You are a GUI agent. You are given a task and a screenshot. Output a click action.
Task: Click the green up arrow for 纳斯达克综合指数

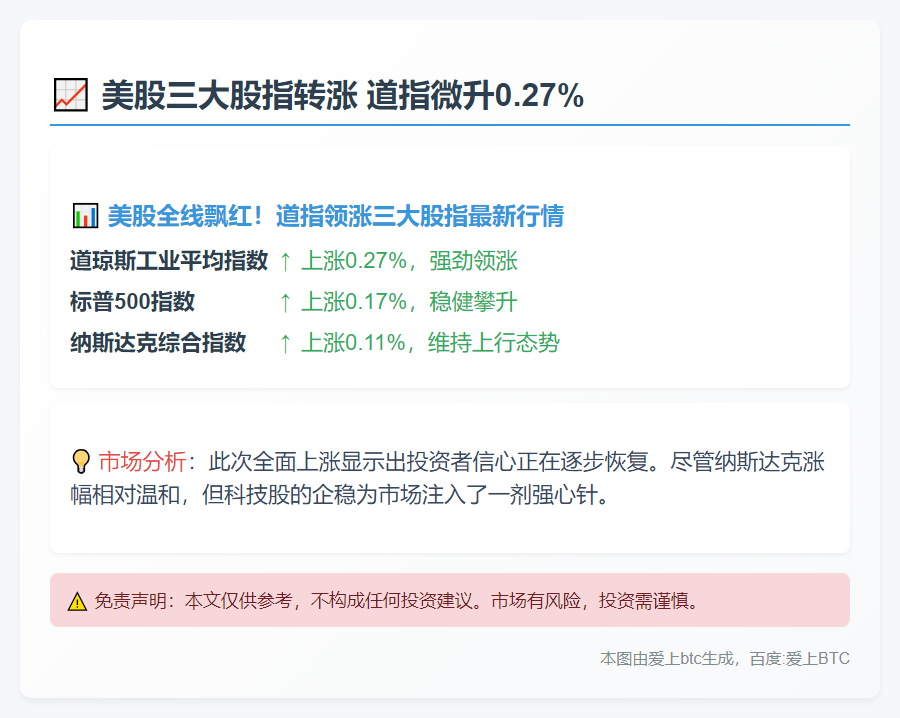click(285, 344)
